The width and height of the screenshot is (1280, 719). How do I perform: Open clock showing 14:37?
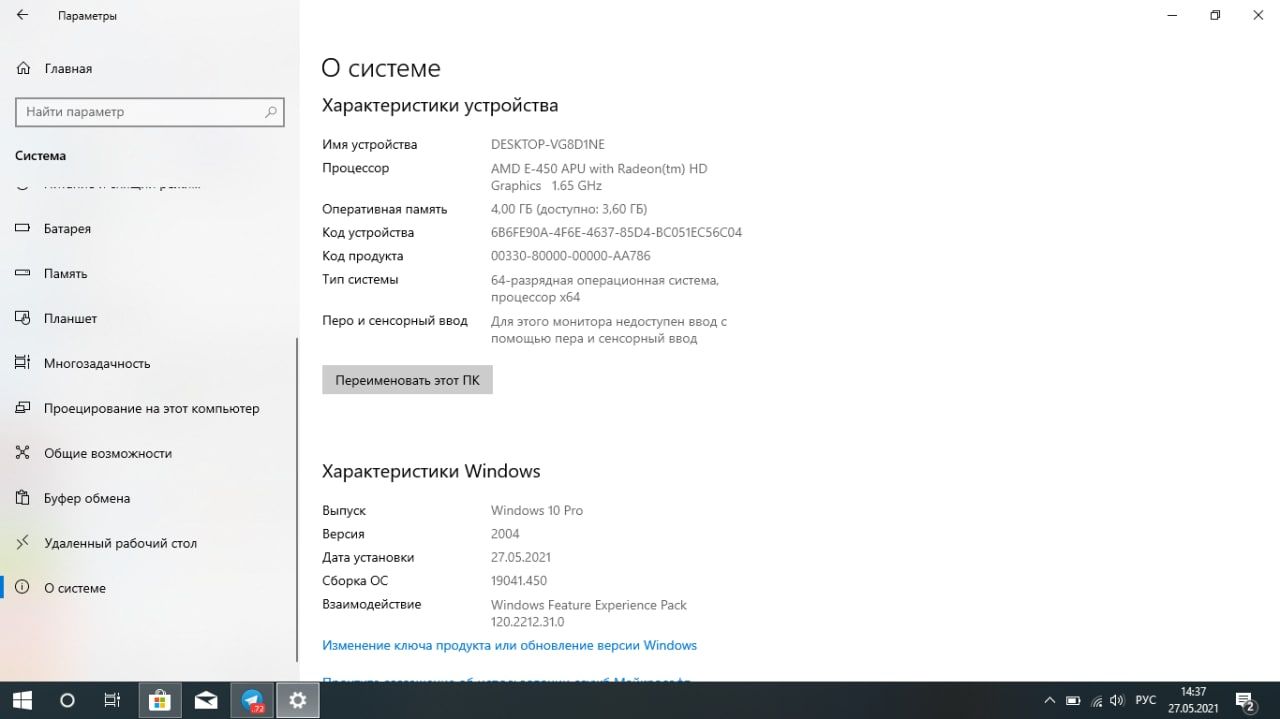pyautogui.click(x=1193, y=700)
